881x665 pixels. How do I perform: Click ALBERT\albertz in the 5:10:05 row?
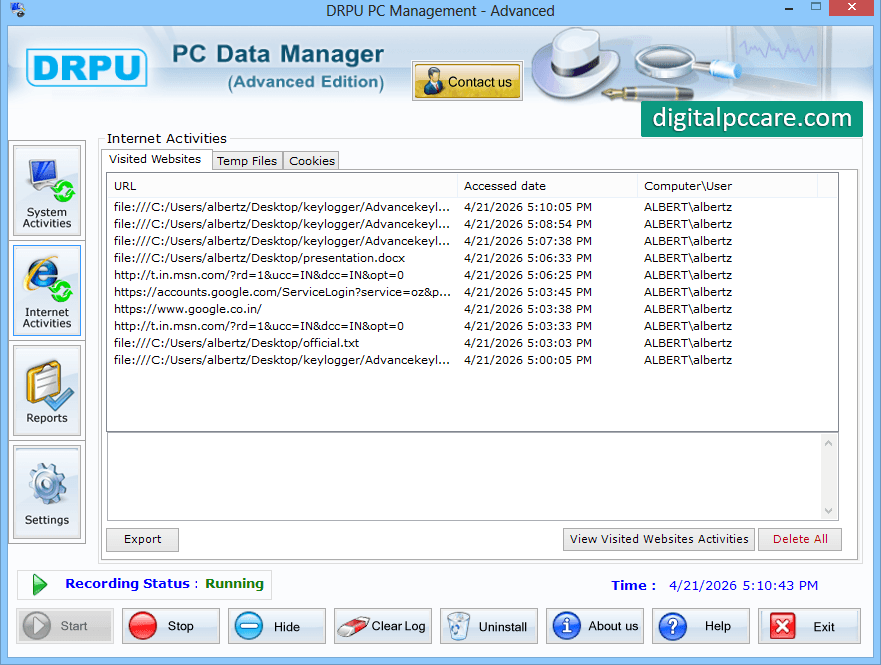688,207
